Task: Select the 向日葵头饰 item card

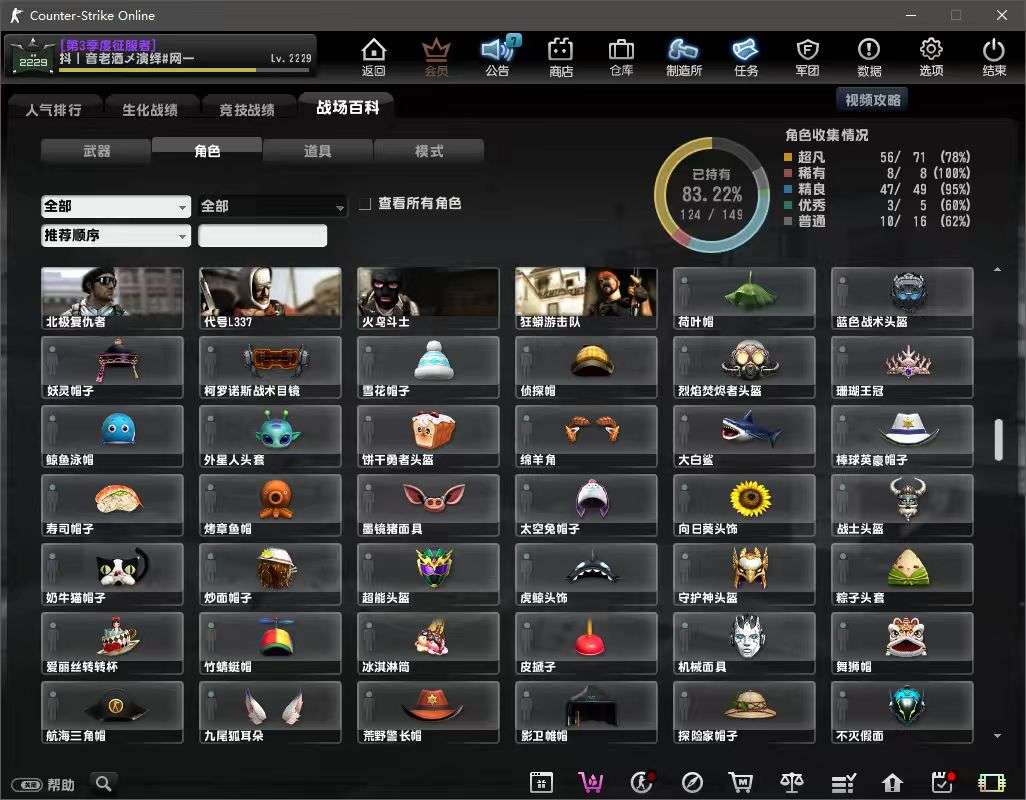Action: (744, 505)
